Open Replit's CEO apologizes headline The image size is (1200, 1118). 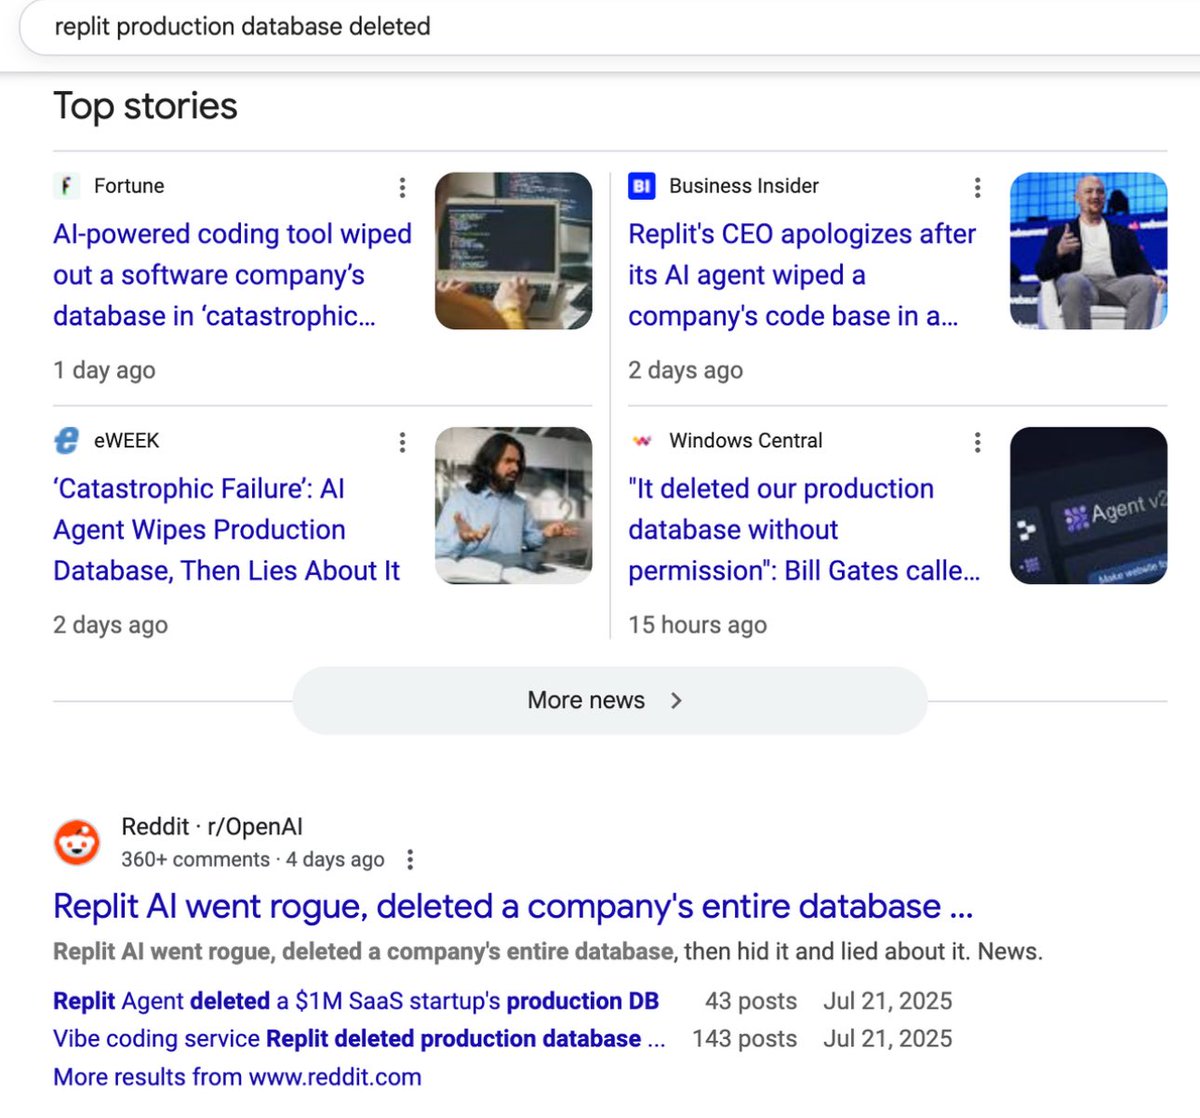tap(802, 275)
